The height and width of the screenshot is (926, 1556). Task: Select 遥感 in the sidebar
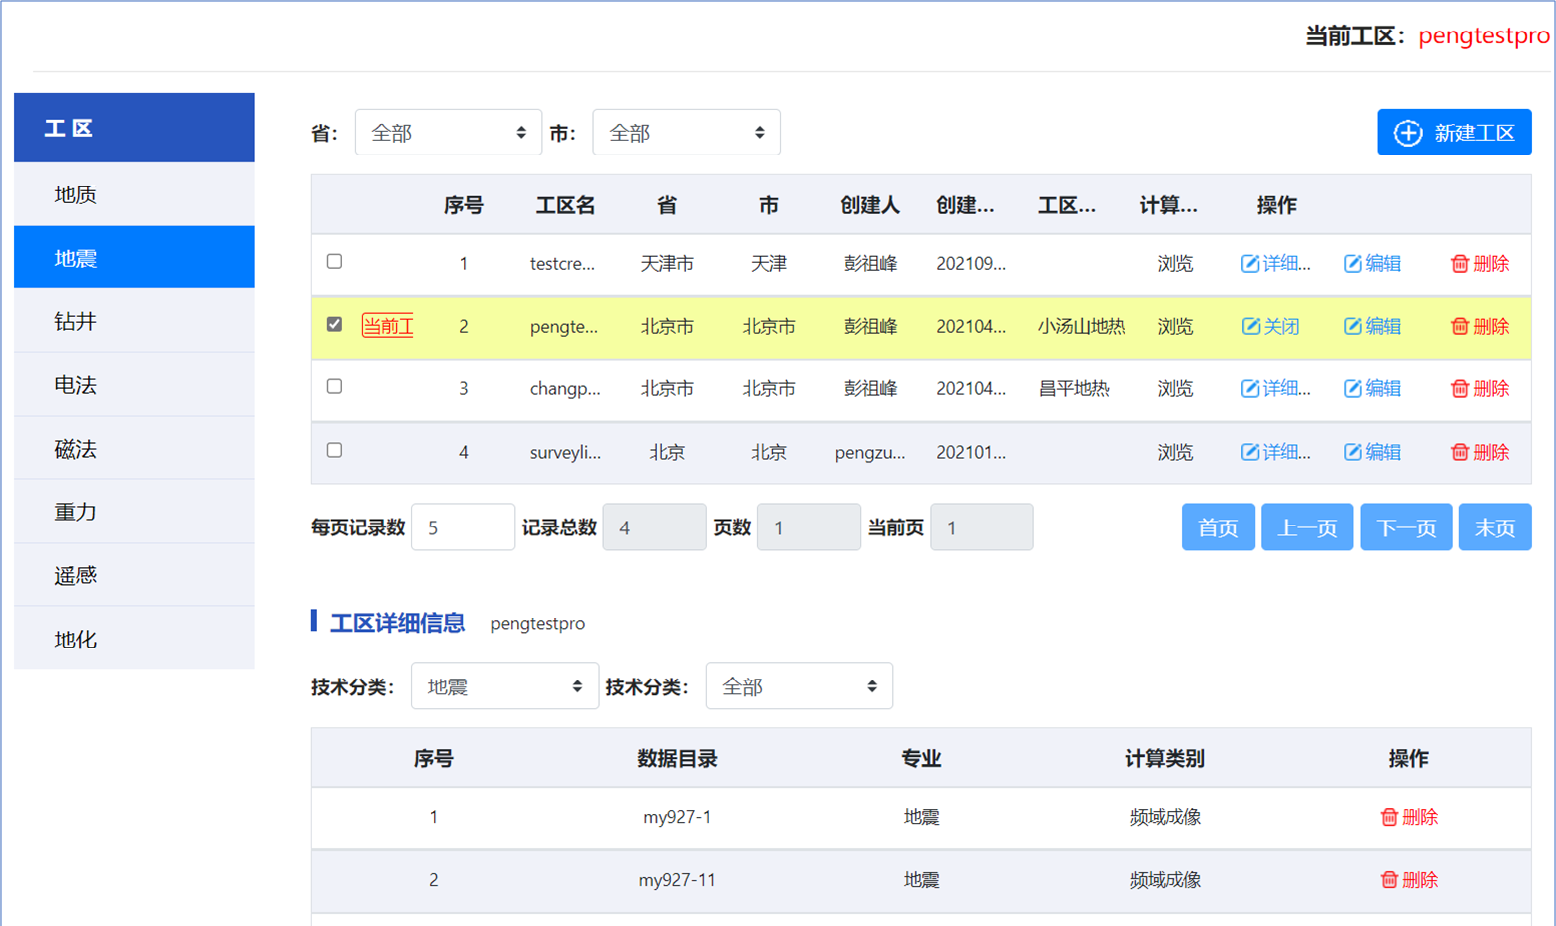click(x=134, y=575)
